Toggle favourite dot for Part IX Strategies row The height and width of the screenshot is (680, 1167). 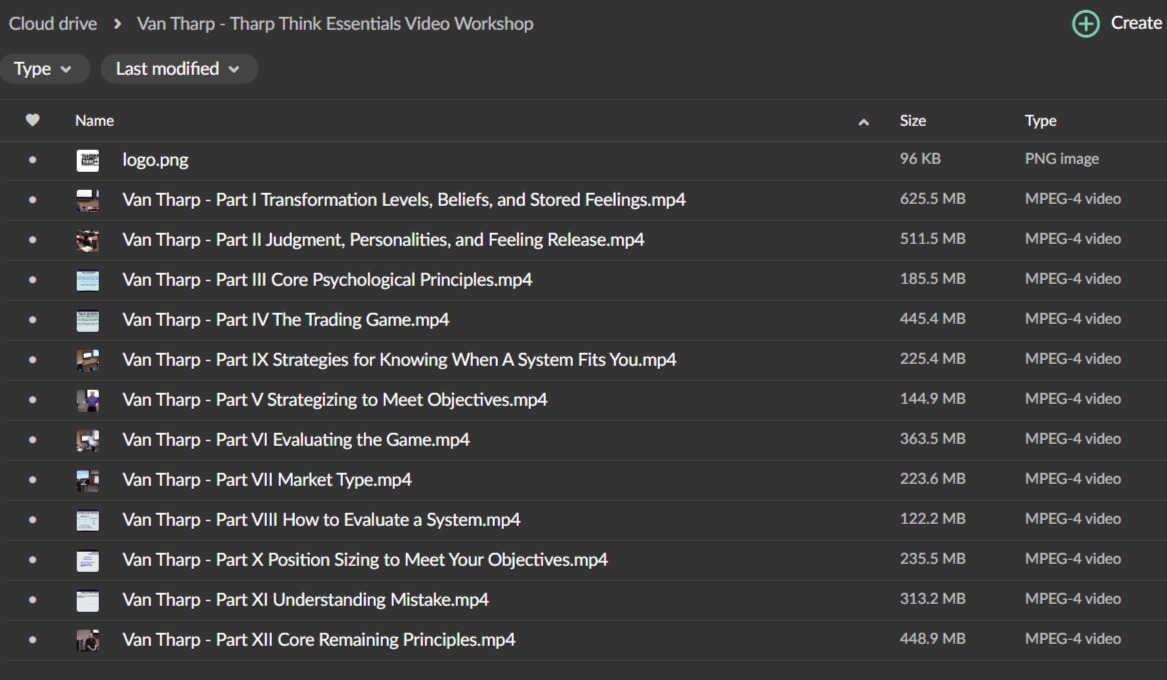[32, 360]
